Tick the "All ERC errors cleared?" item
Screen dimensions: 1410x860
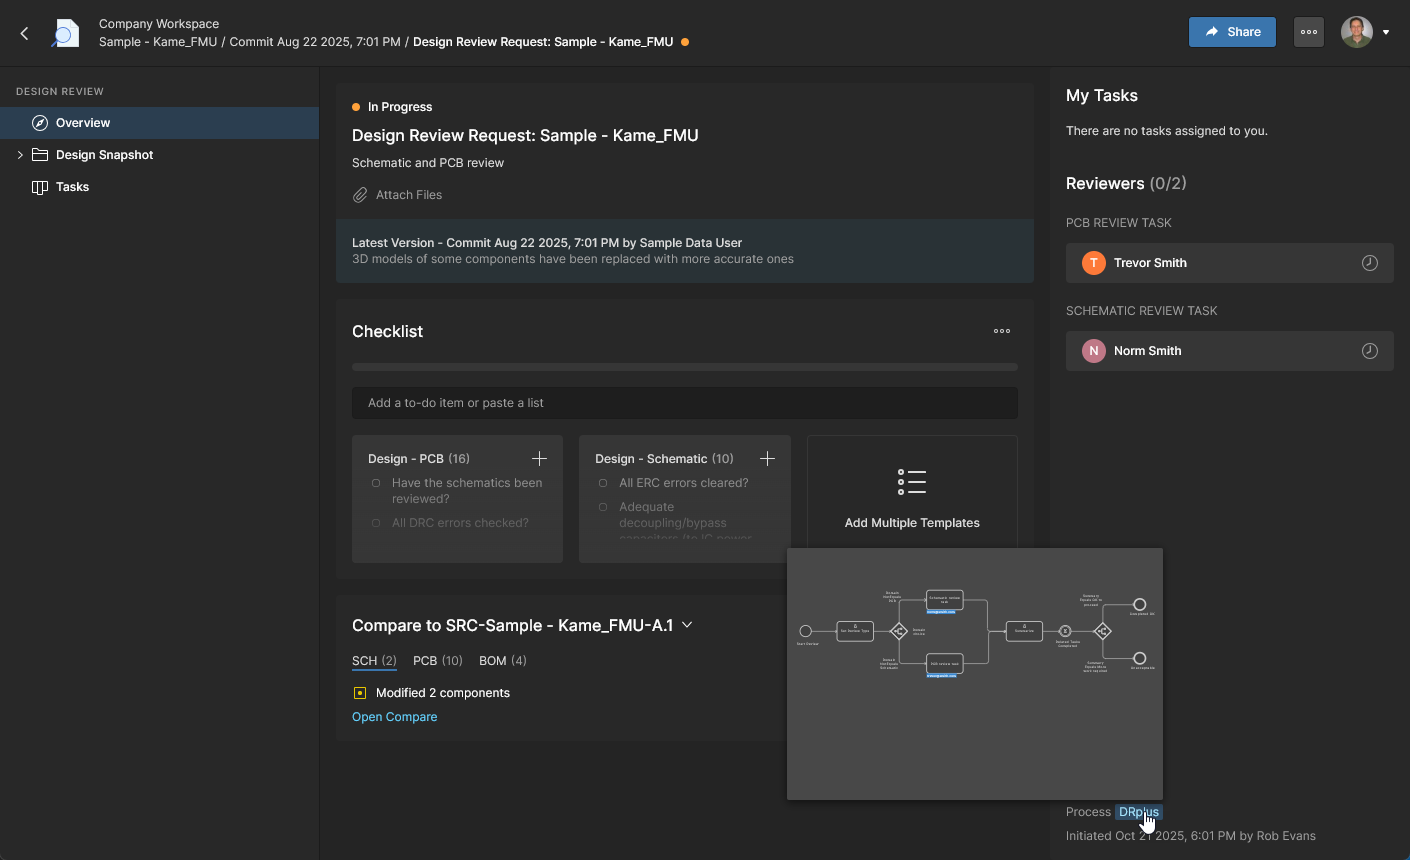(x=603, y=483)
